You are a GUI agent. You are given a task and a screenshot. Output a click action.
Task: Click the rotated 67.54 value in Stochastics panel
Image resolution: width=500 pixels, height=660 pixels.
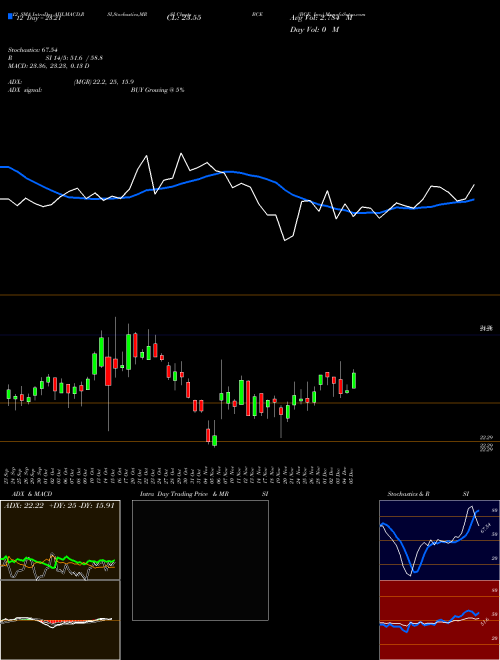pos(485,528)
